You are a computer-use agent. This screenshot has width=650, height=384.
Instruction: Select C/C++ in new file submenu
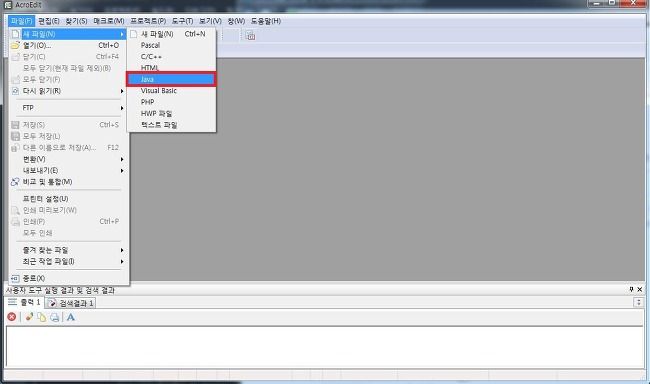click(171, 56)
